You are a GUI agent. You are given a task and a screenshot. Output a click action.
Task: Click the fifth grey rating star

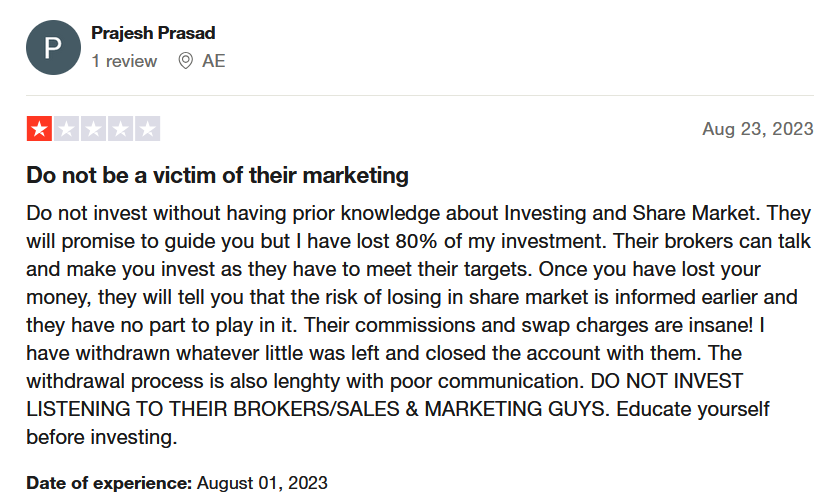coord(147,129)
